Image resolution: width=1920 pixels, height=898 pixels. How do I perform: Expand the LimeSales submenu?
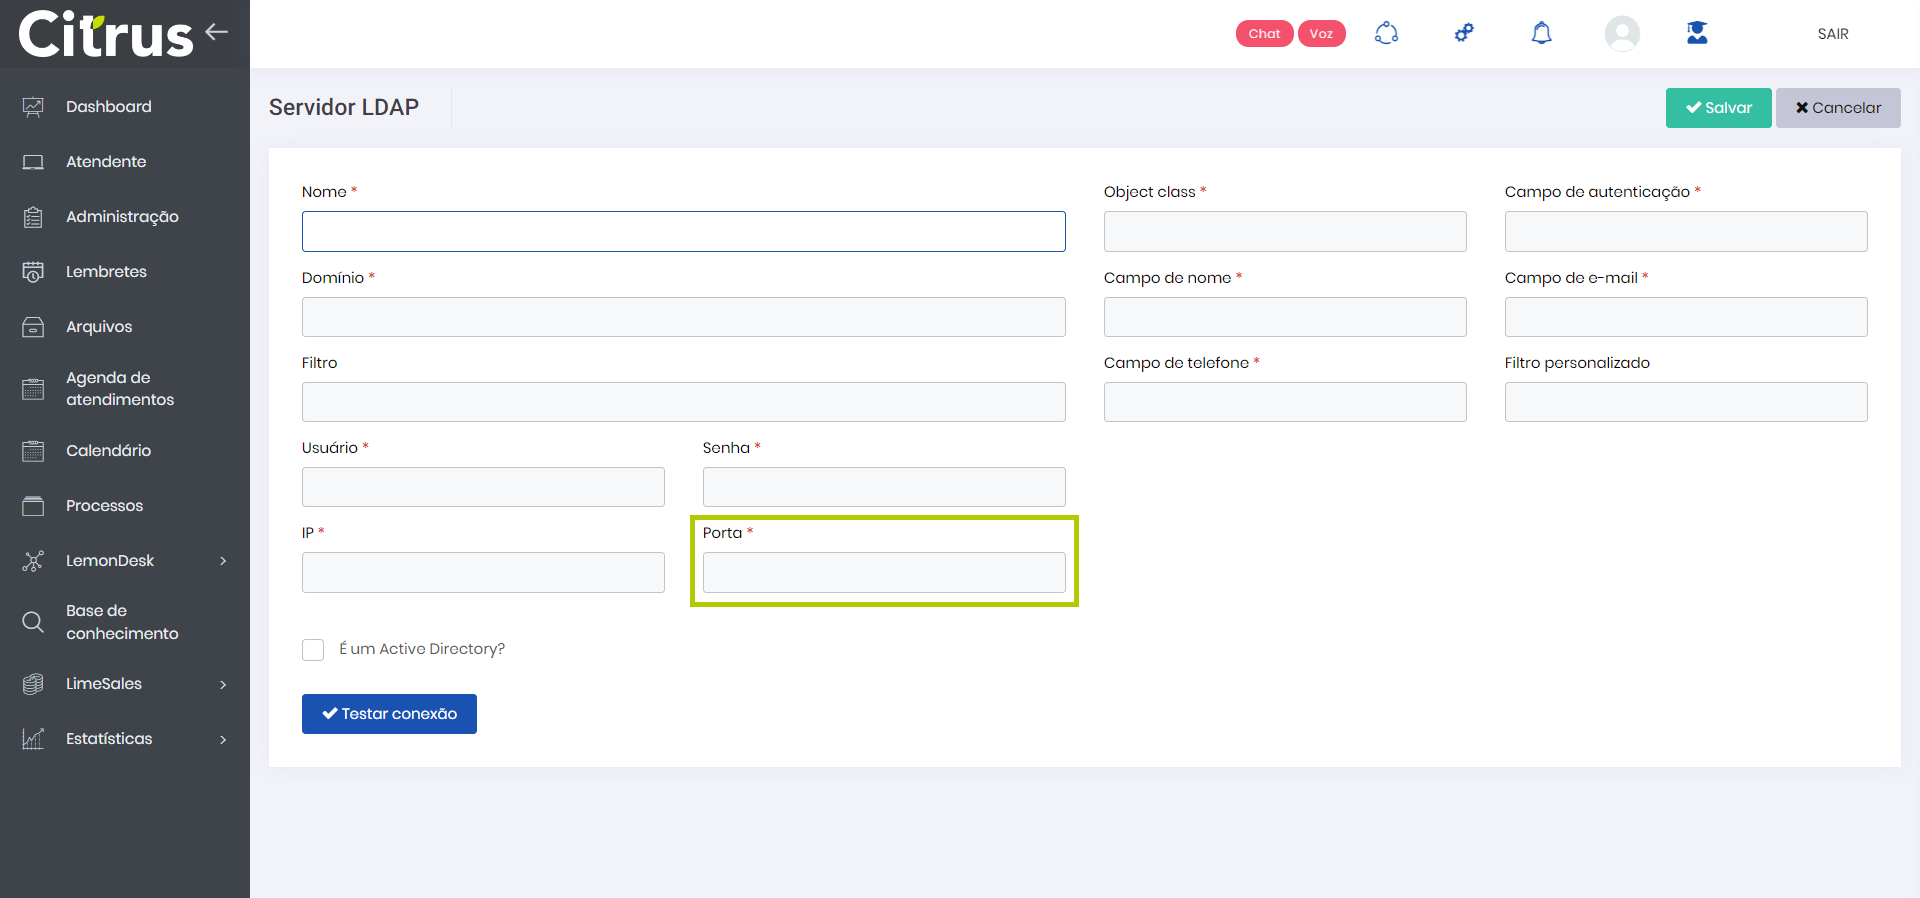(x=223, y=684)
